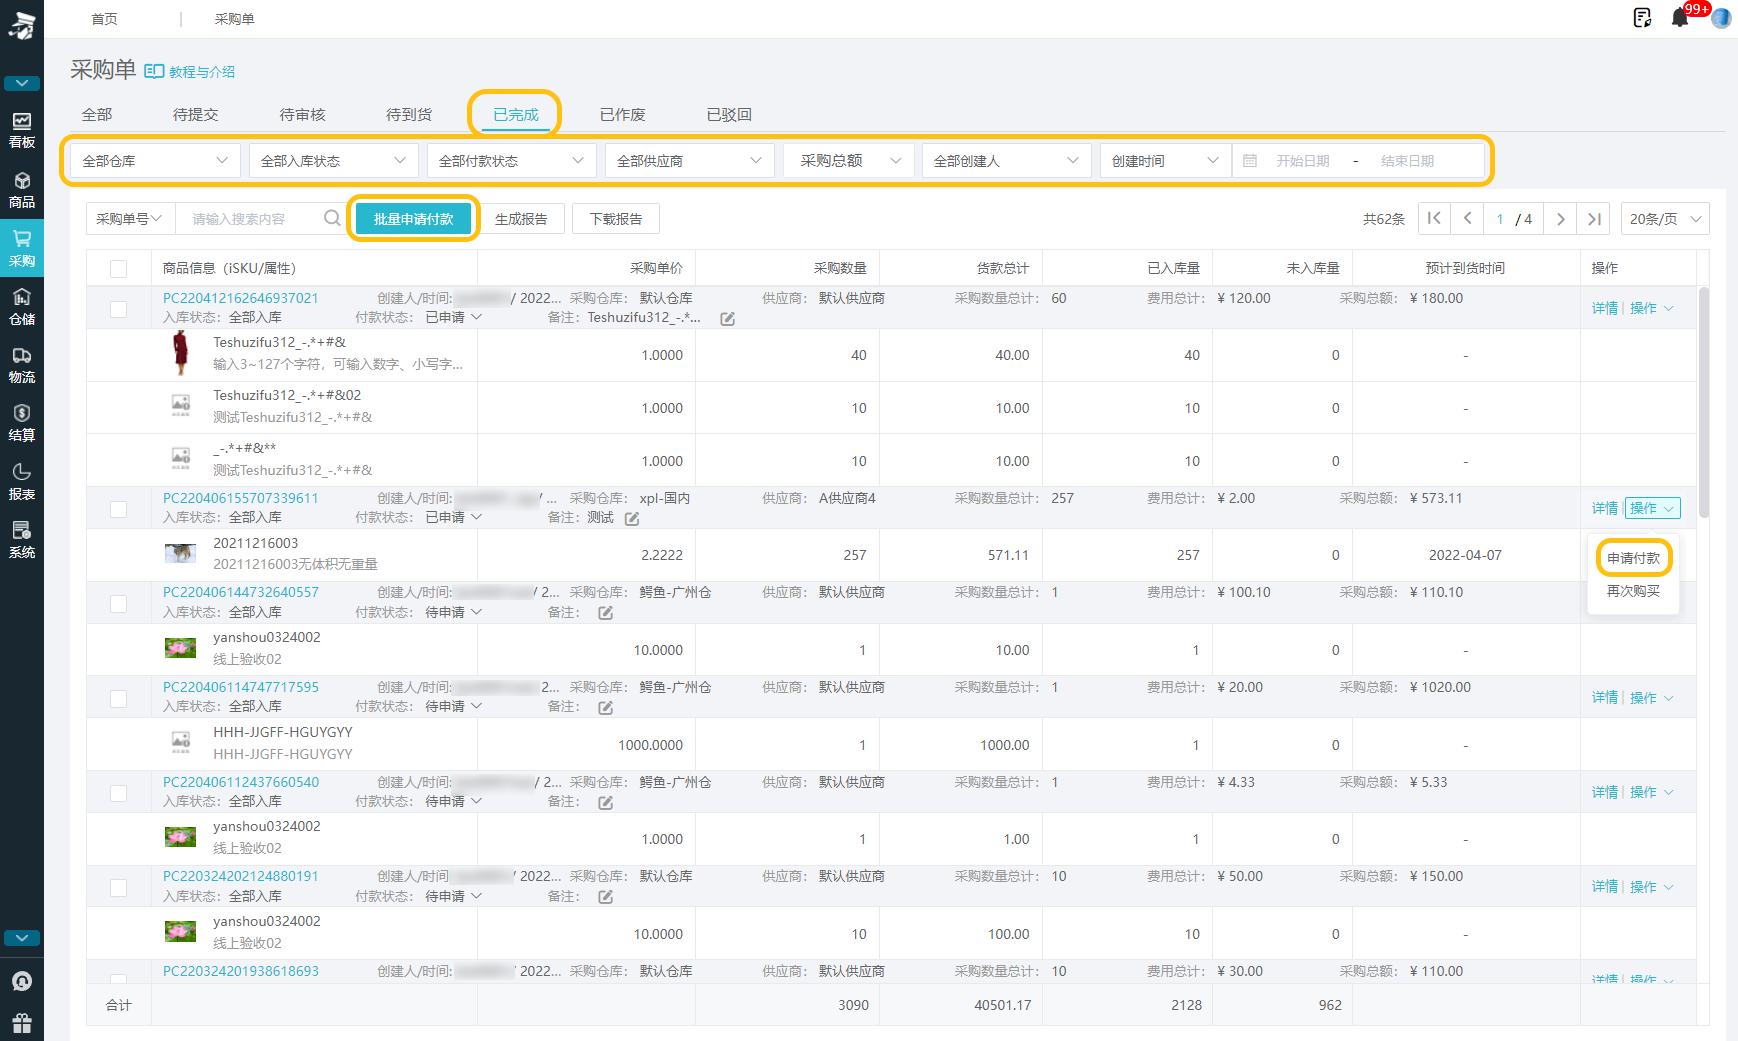Open 教程与介绍 tutorial link
1738x1041 pixels.
coord(190,71)
